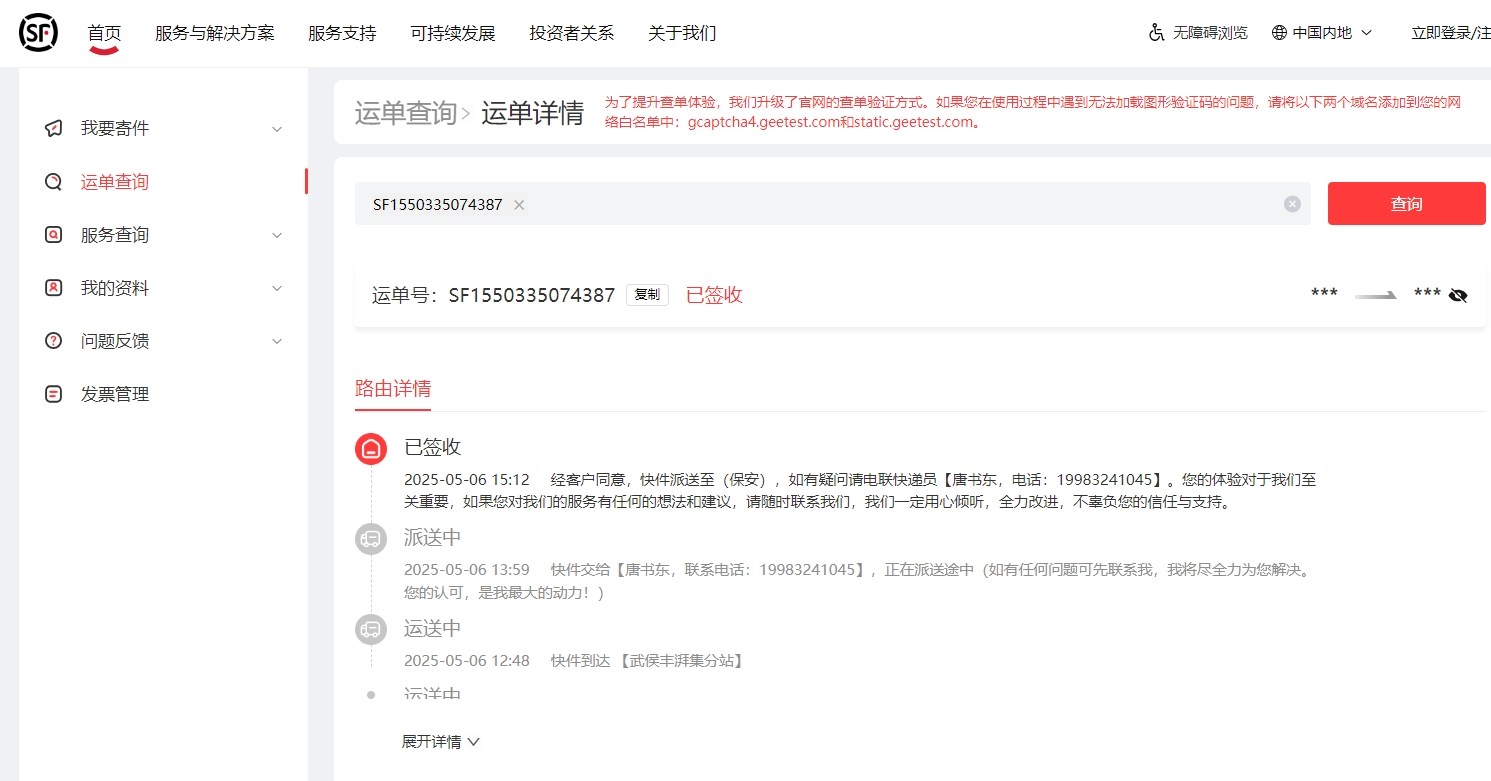Open the 关于我们 menu

click(x=682, y=33)
